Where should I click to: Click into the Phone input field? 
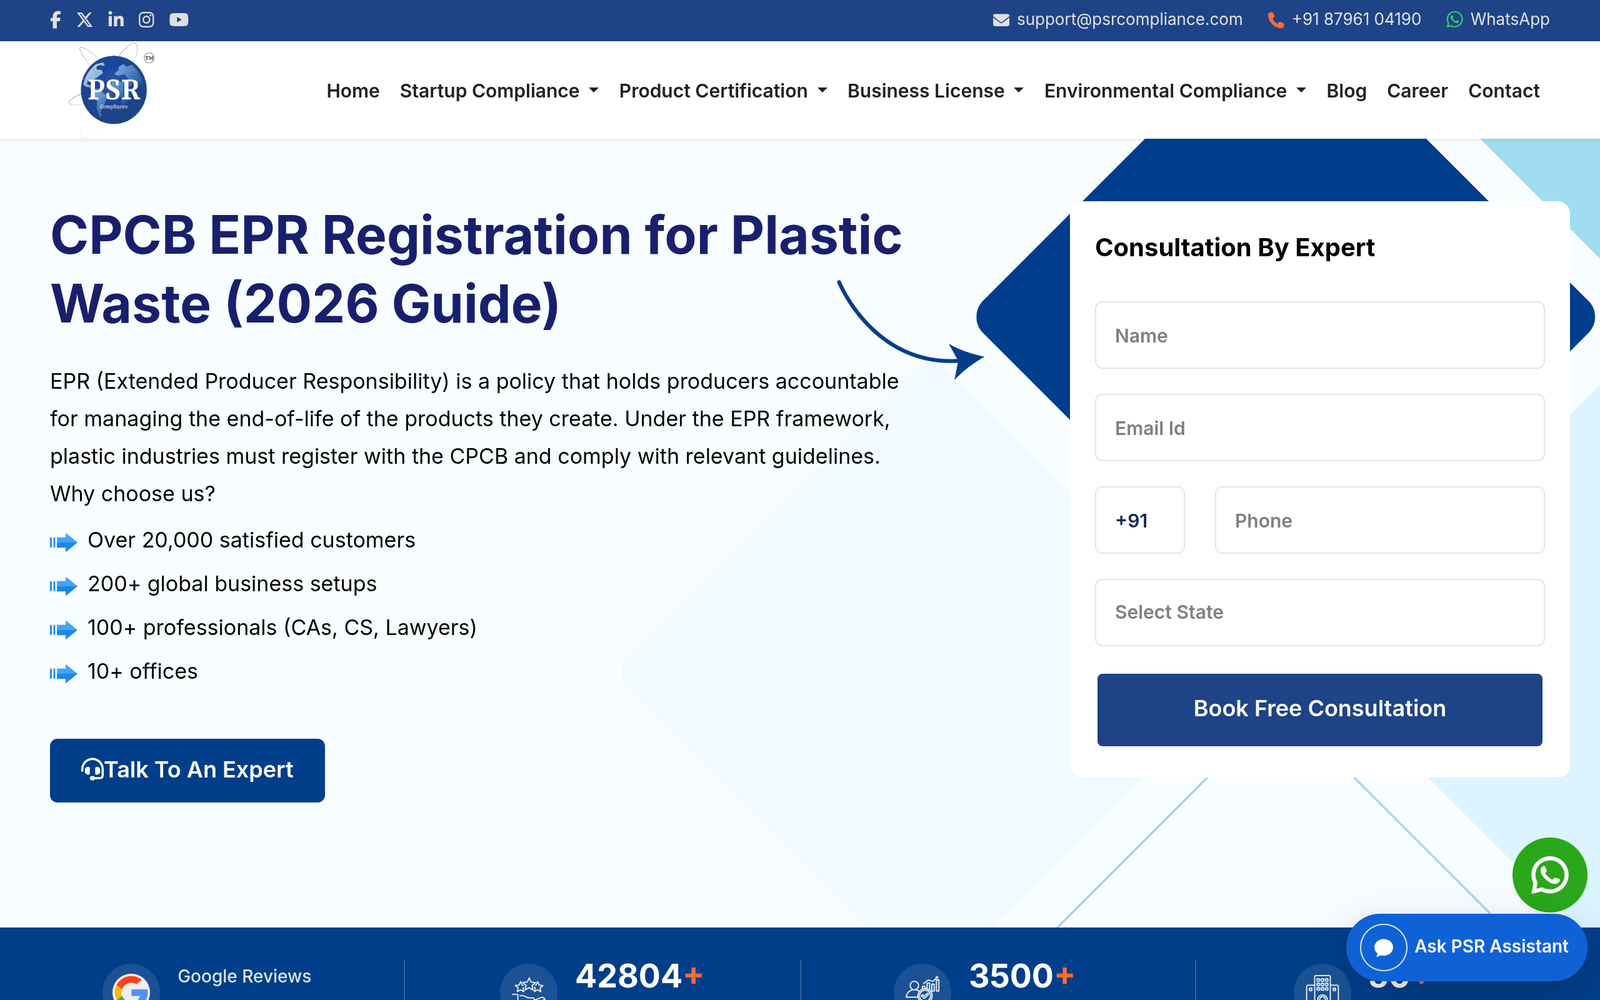[1380, 520]
